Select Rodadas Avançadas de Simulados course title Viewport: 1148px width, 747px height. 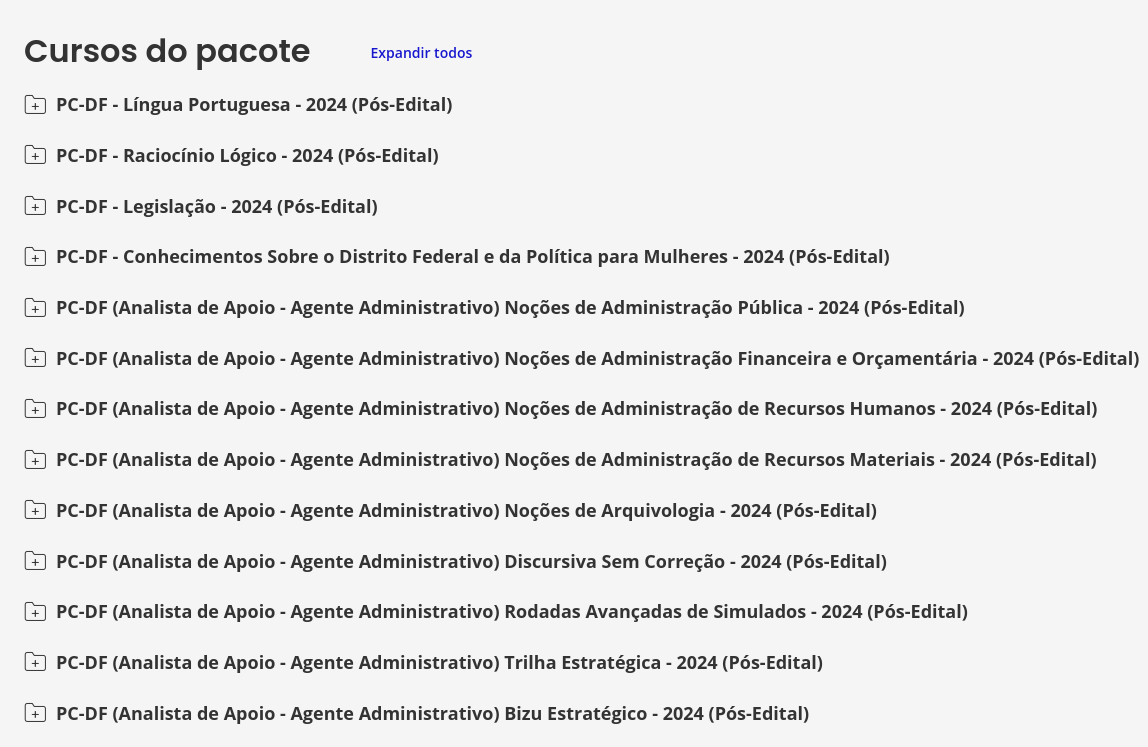512,612
